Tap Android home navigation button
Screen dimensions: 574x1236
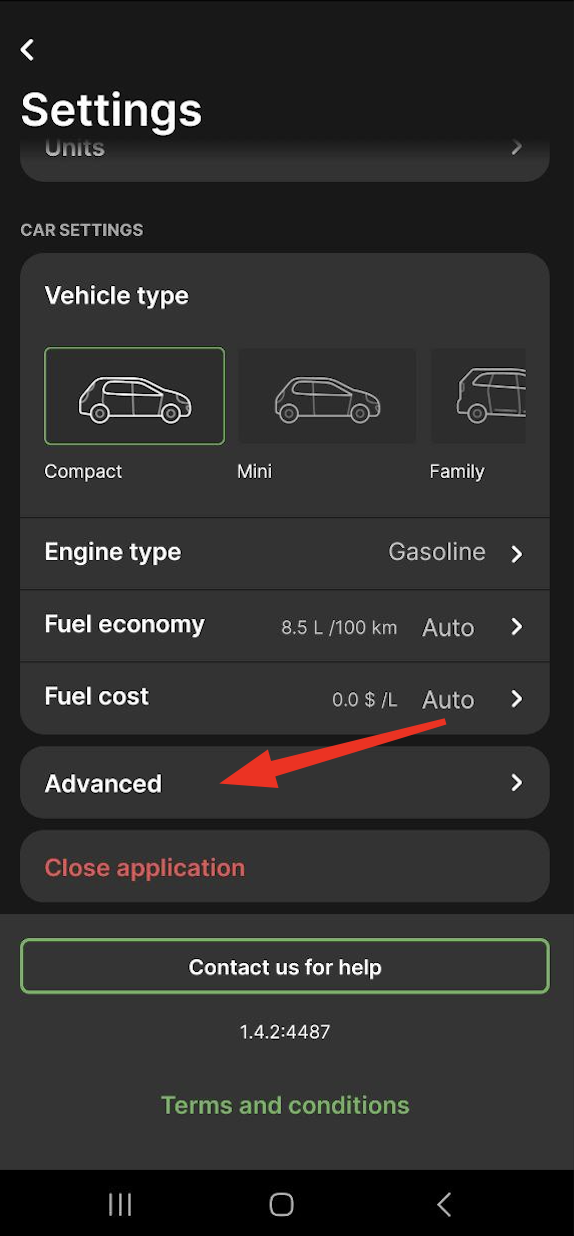[x=282, y=1204]
